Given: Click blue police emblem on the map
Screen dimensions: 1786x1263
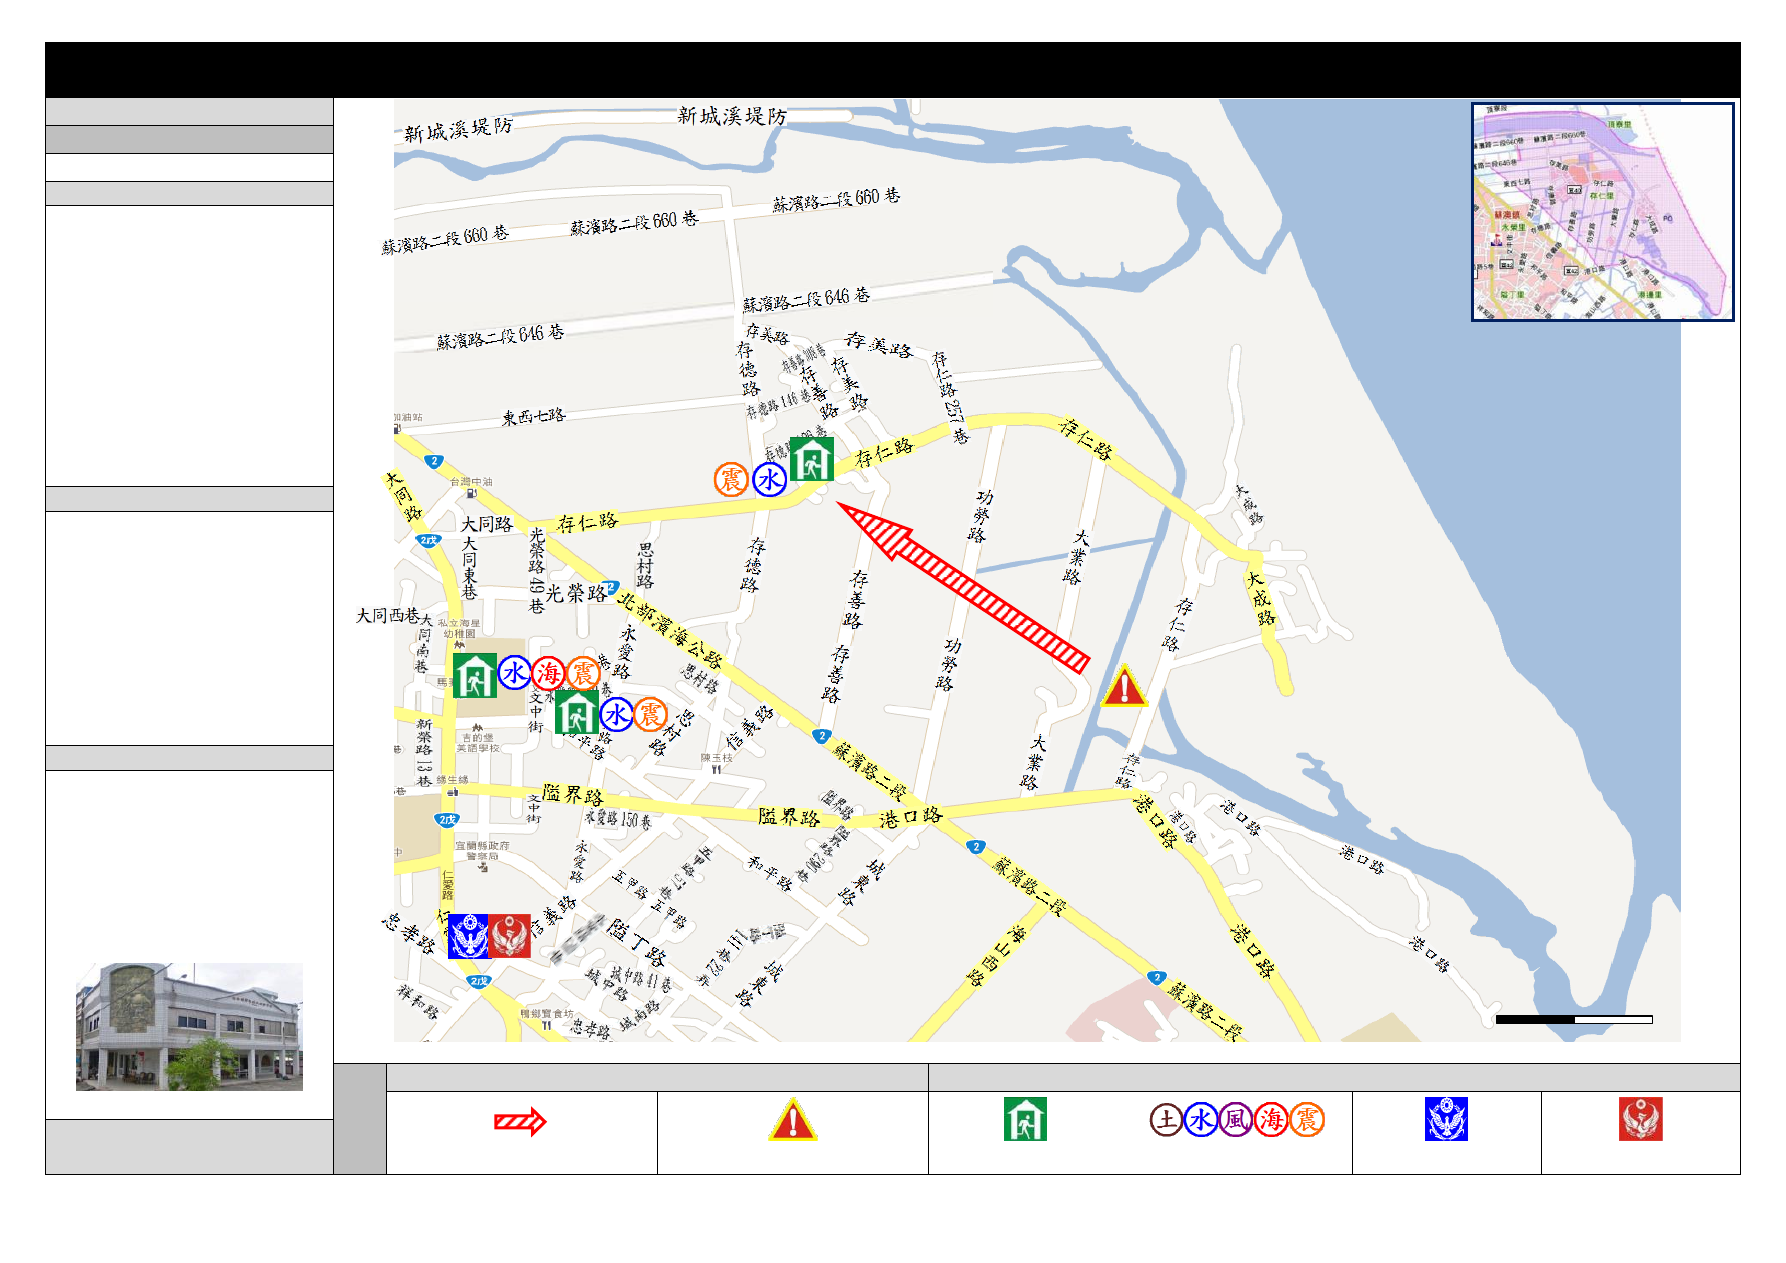Looking at the screenshot, I should [468, 936].
